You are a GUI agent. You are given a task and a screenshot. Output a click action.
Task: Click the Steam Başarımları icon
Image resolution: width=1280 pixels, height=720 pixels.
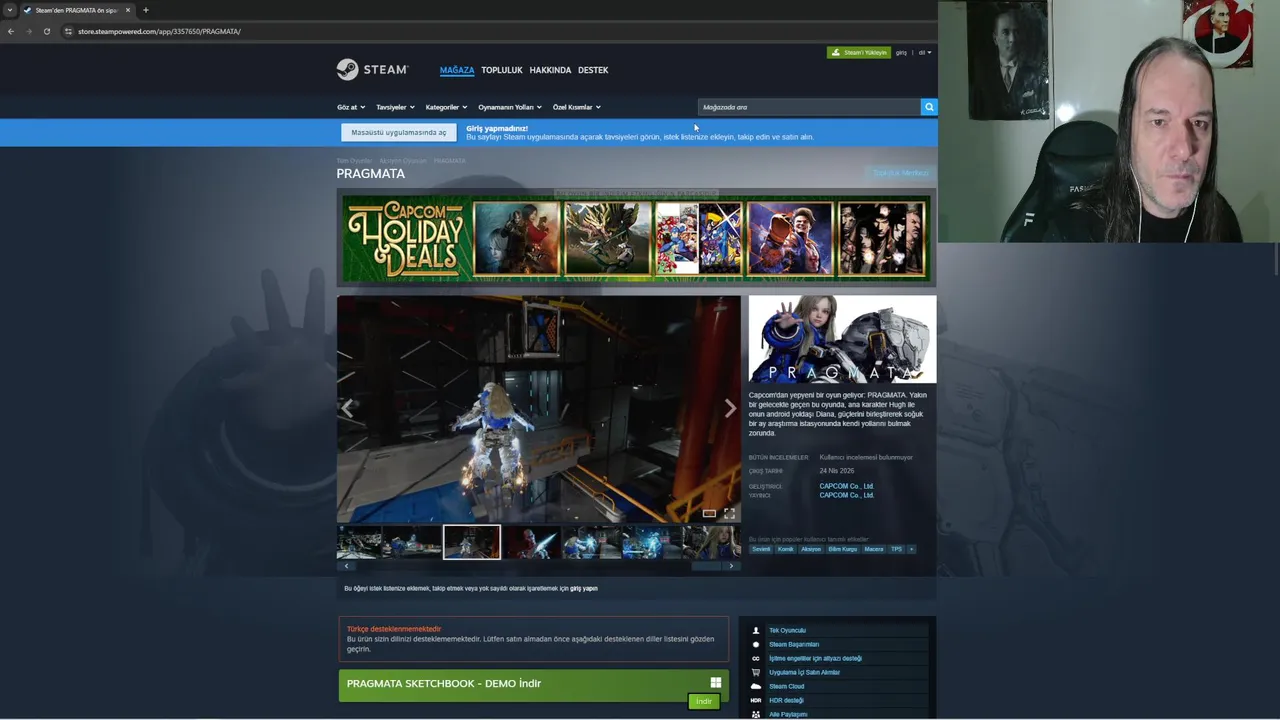click(x=756, y=644)
